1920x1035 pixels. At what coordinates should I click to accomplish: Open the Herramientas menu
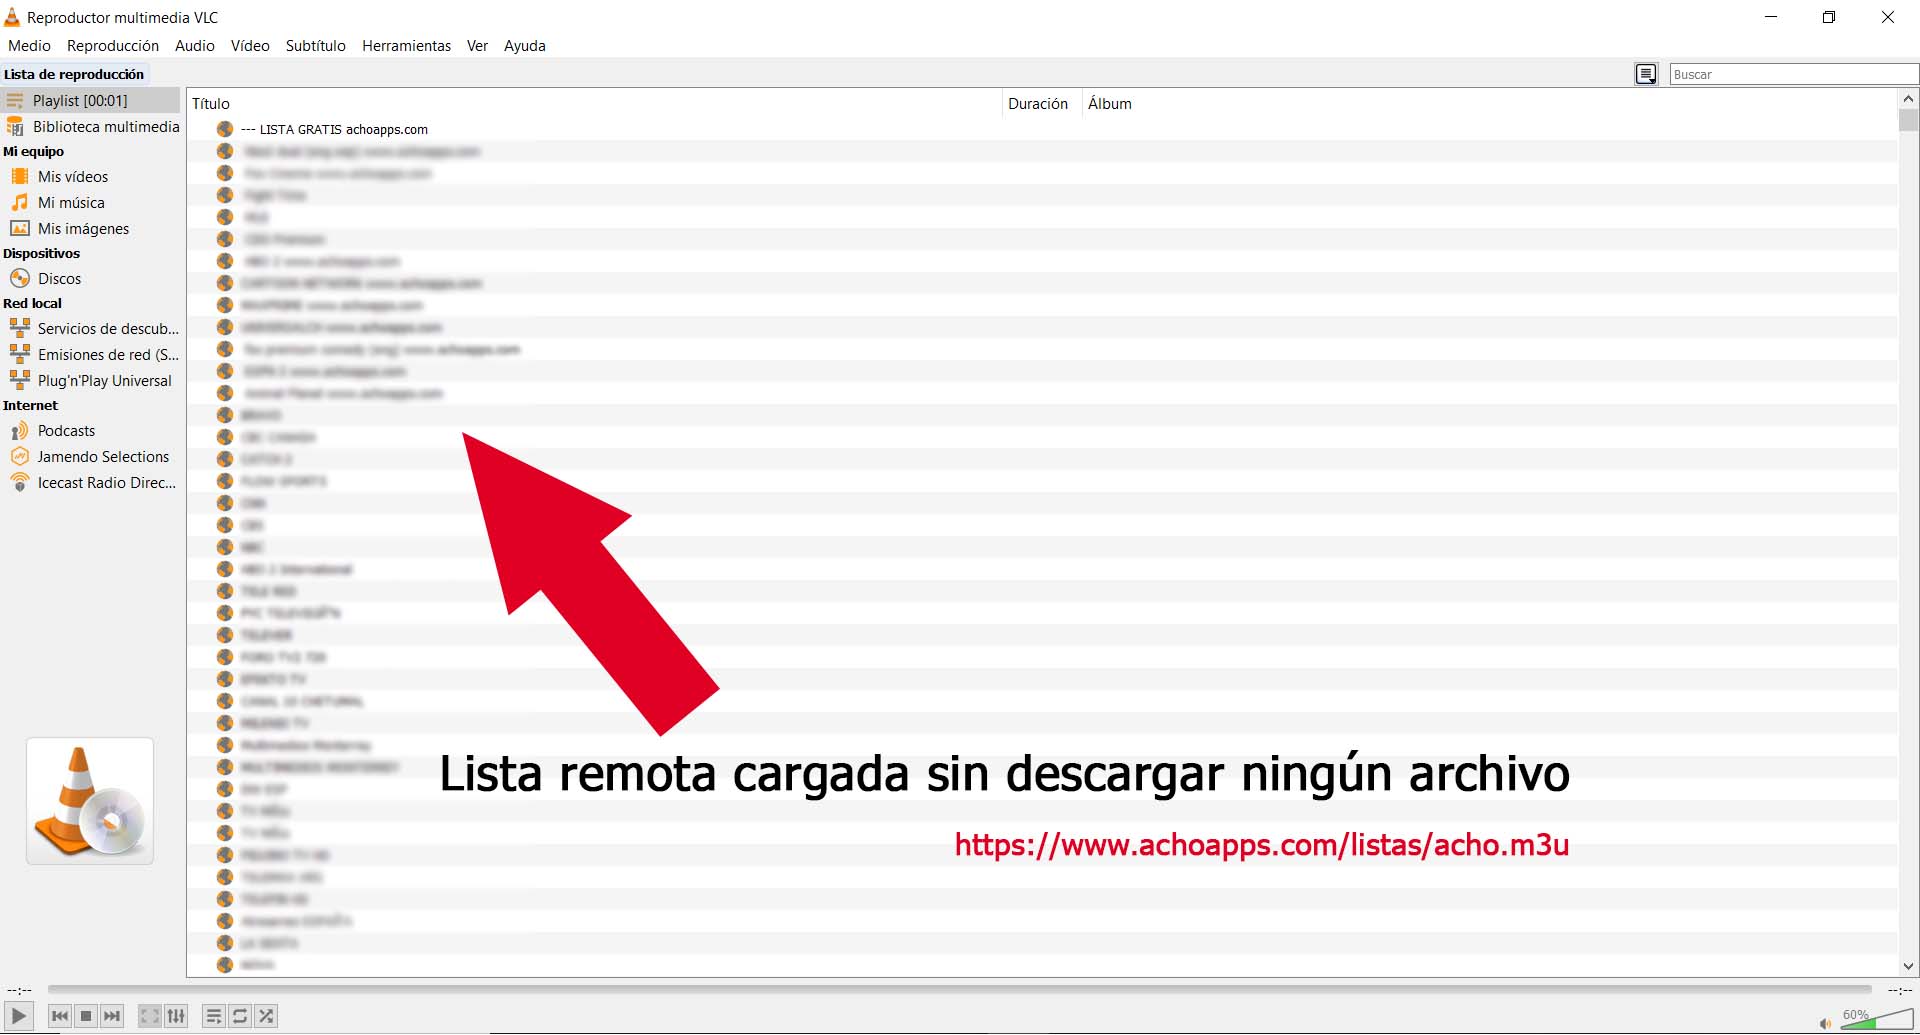tap(406, 46)
